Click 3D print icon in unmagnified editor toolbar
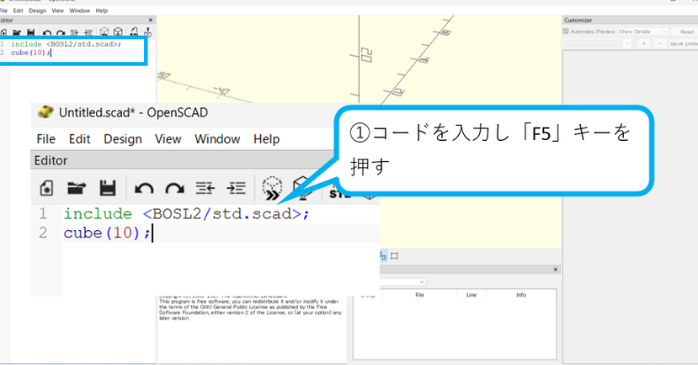The height and width of the screenshot is (365, 698). (148, 32)
